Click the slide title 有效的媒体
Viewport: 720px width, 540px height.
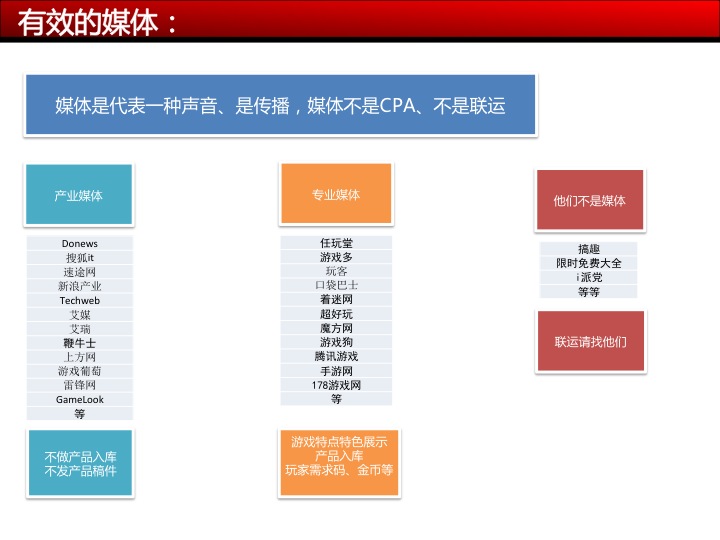coord(97,22)
